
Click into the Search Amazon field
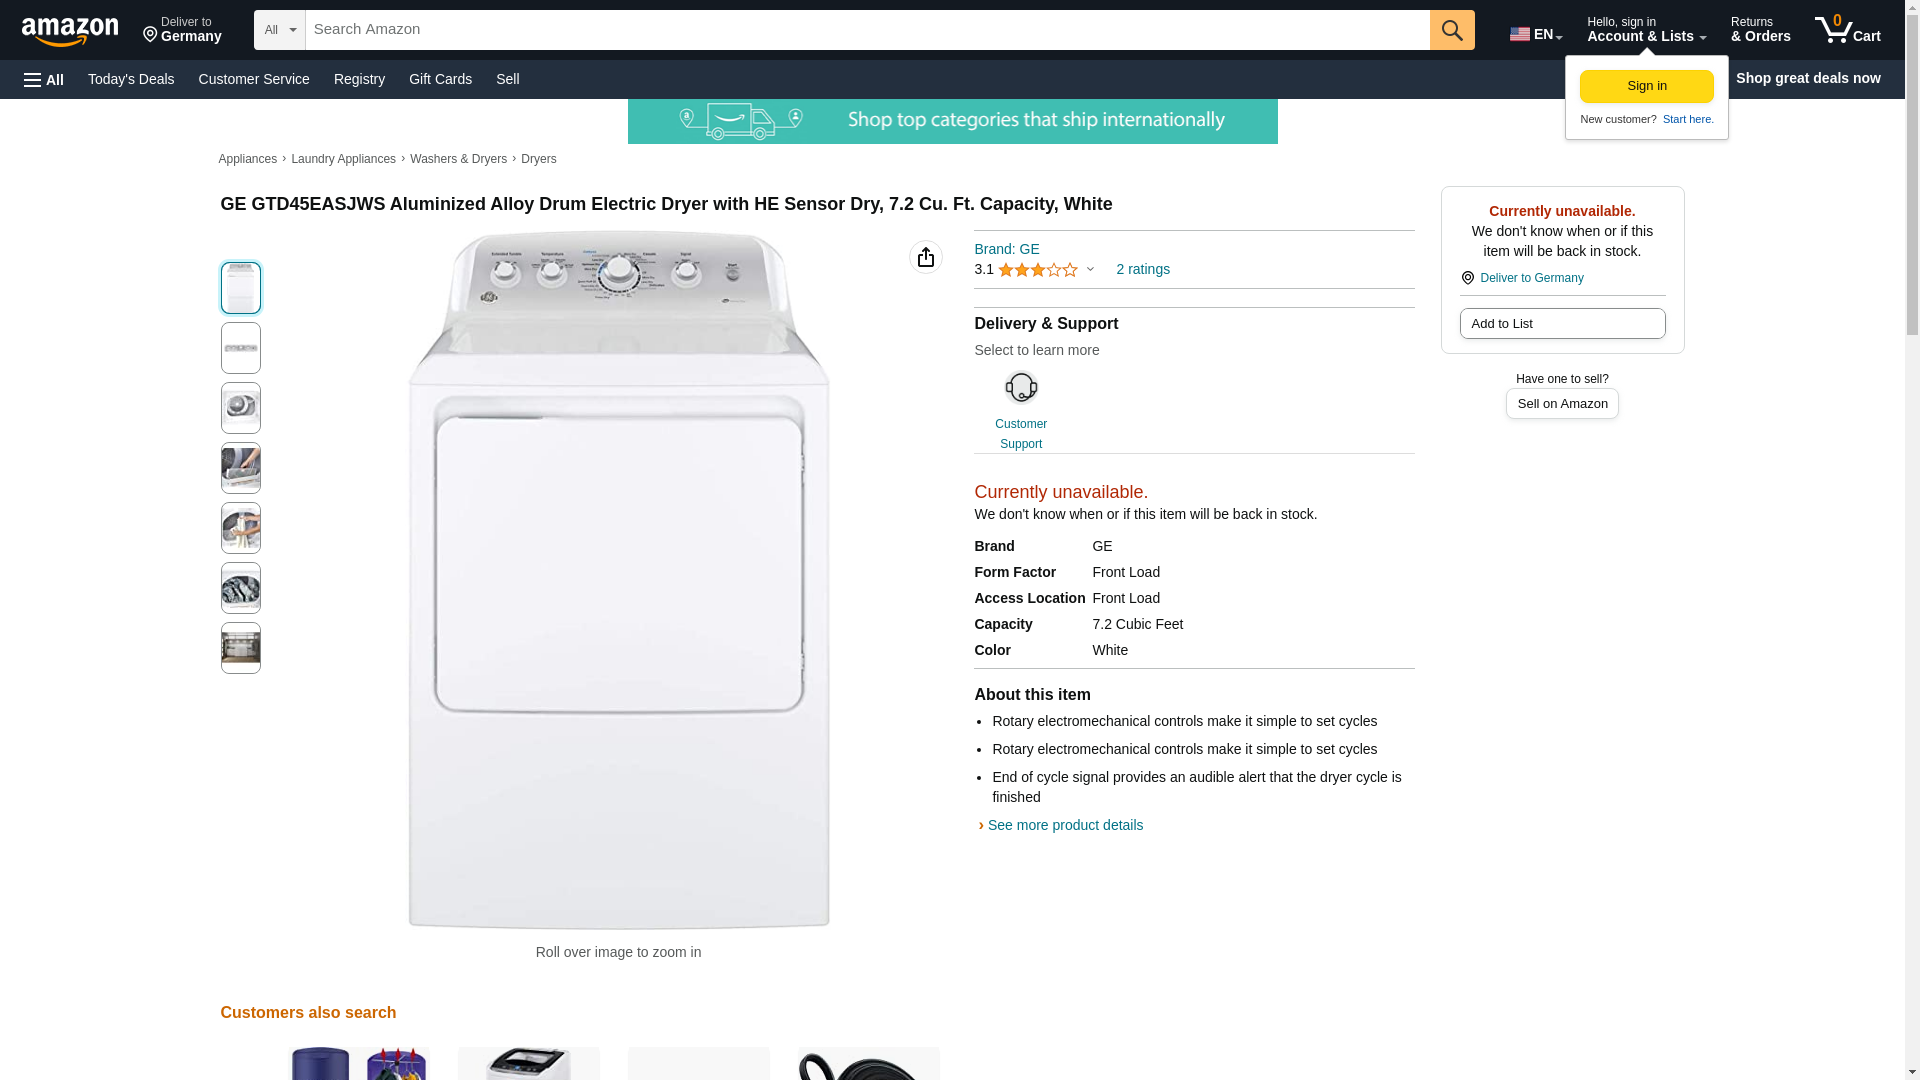click(x=867, y=30)
